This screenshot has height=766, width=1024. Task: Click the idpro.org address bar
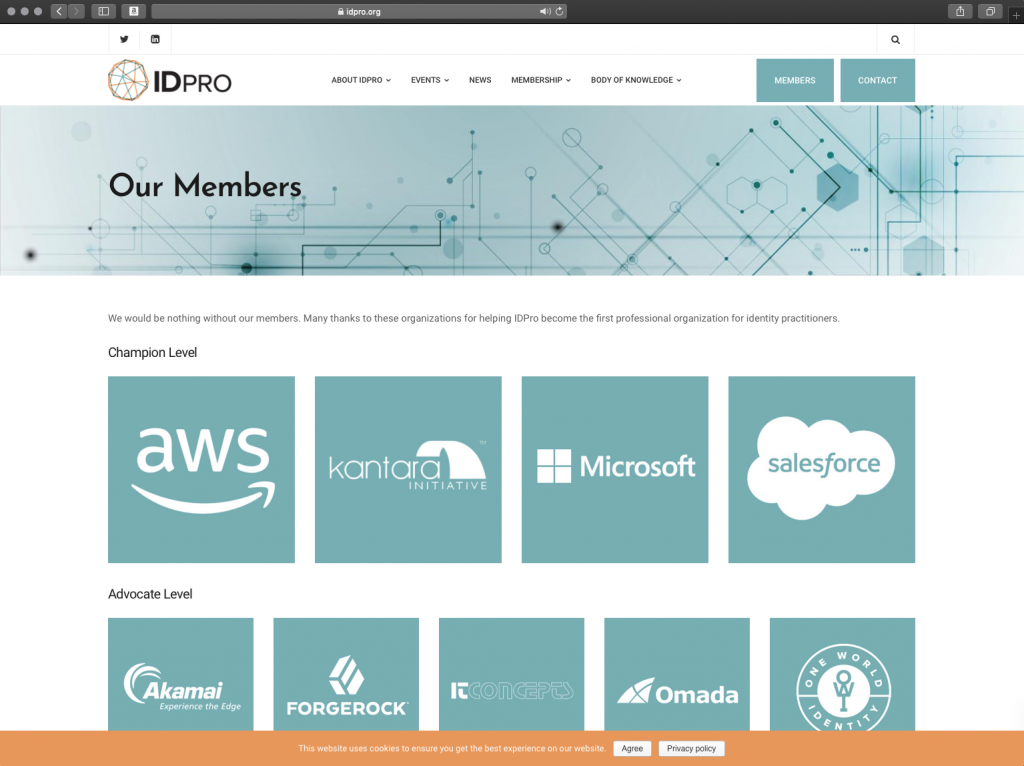point(359,12)
